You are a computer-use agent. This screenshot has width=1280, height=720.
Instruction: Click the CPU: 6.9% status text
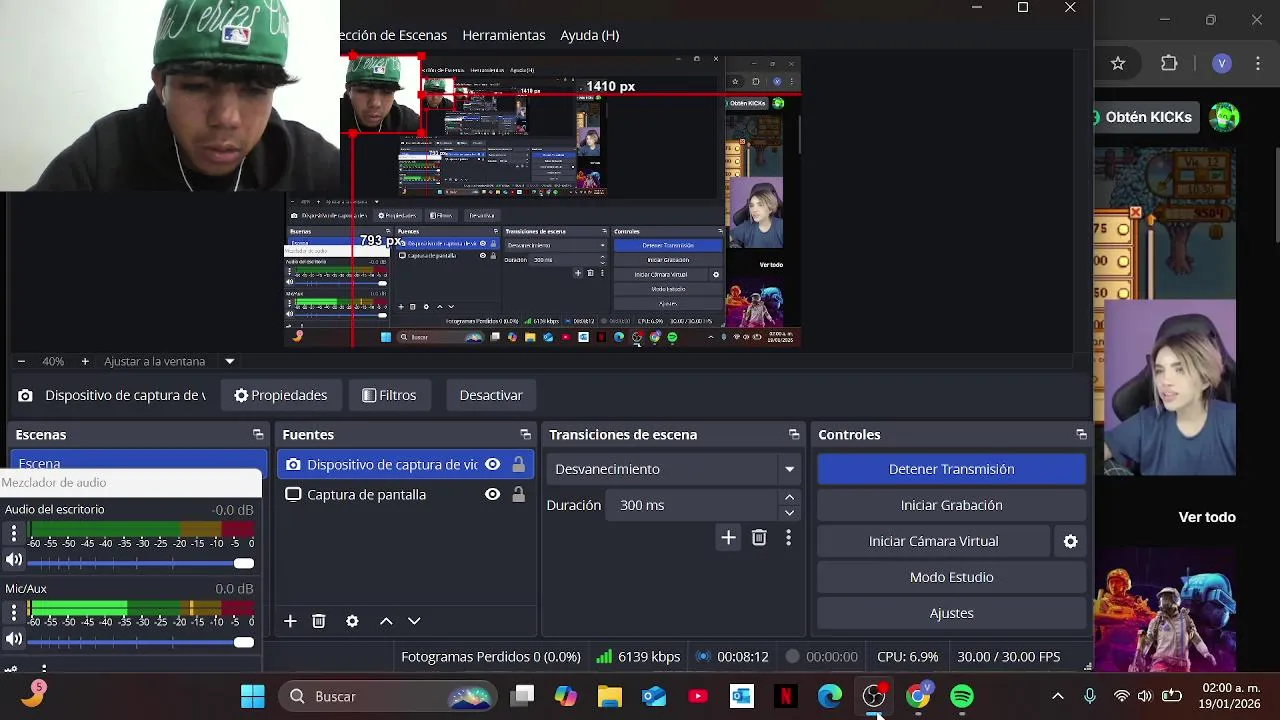907,657
